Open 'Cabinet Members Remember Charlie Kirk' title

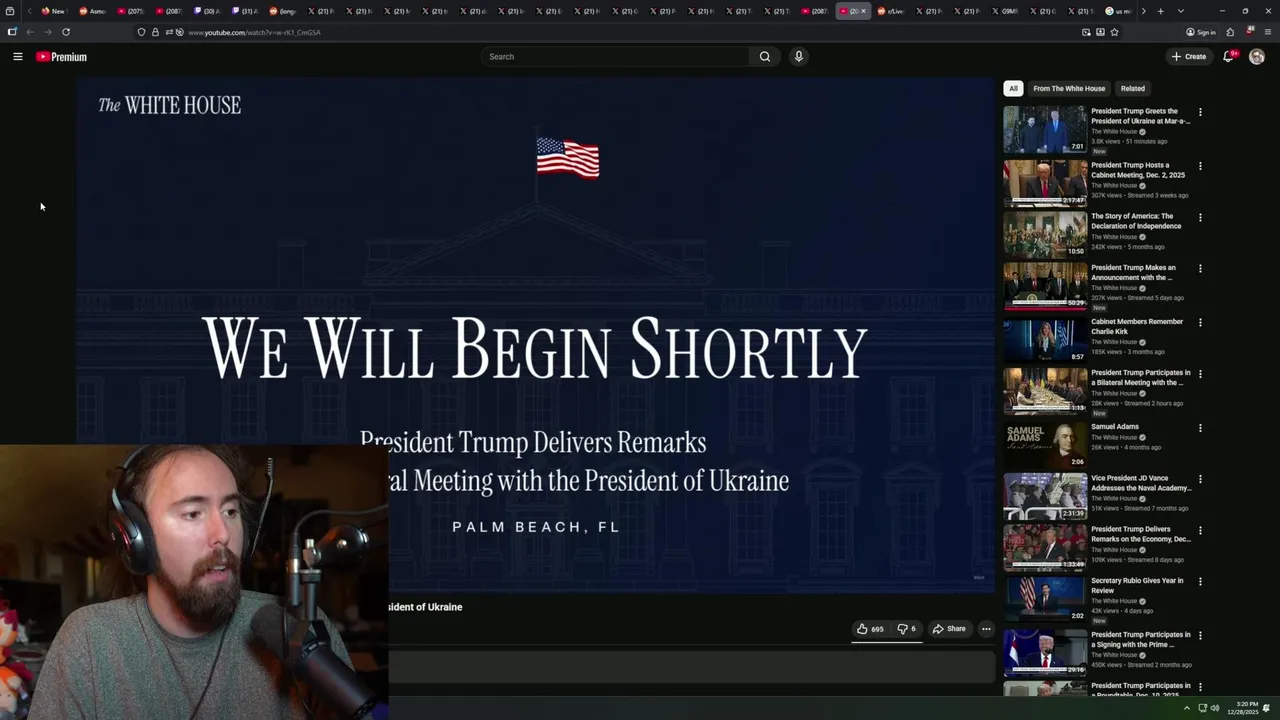(1137, 326)
